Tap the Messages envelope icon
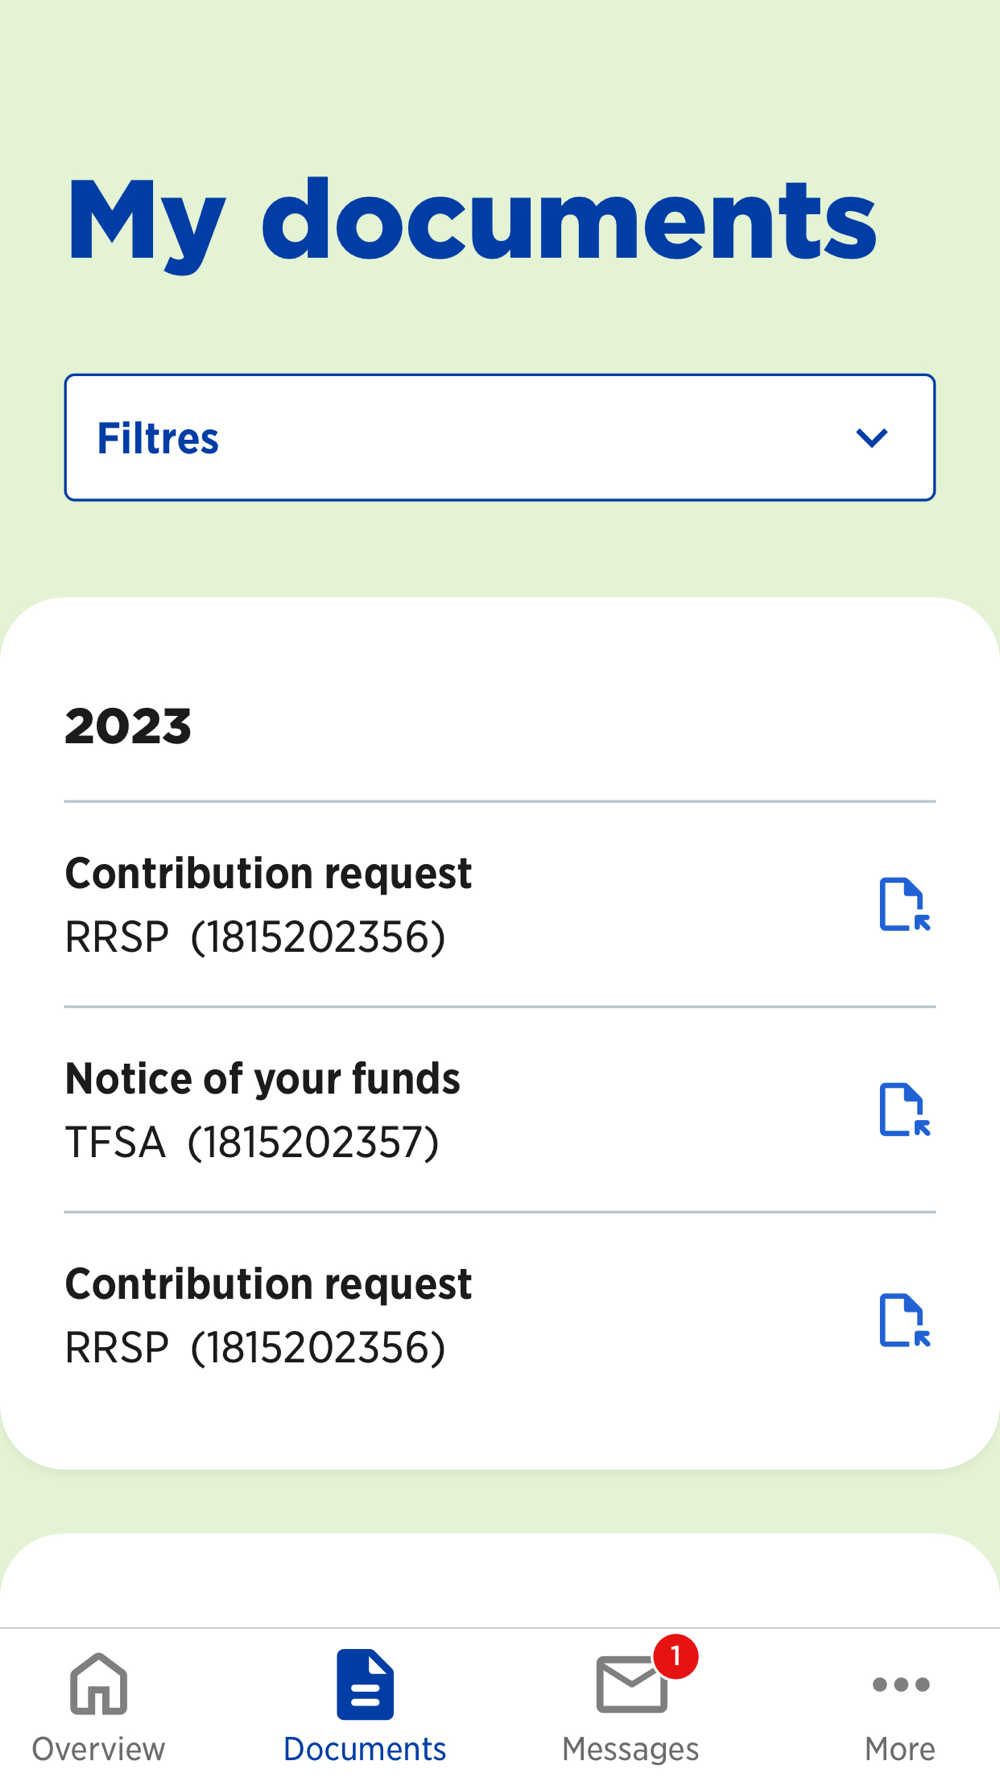 click(632, 1685)
